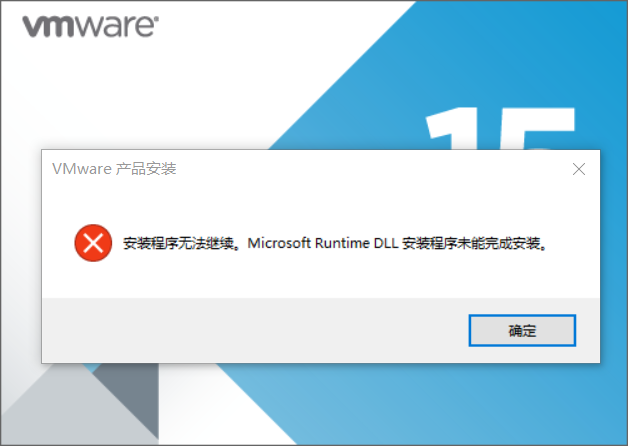Click the VMware 产品安装 dialog title text
628x446 pixels.
coord(114,169)
